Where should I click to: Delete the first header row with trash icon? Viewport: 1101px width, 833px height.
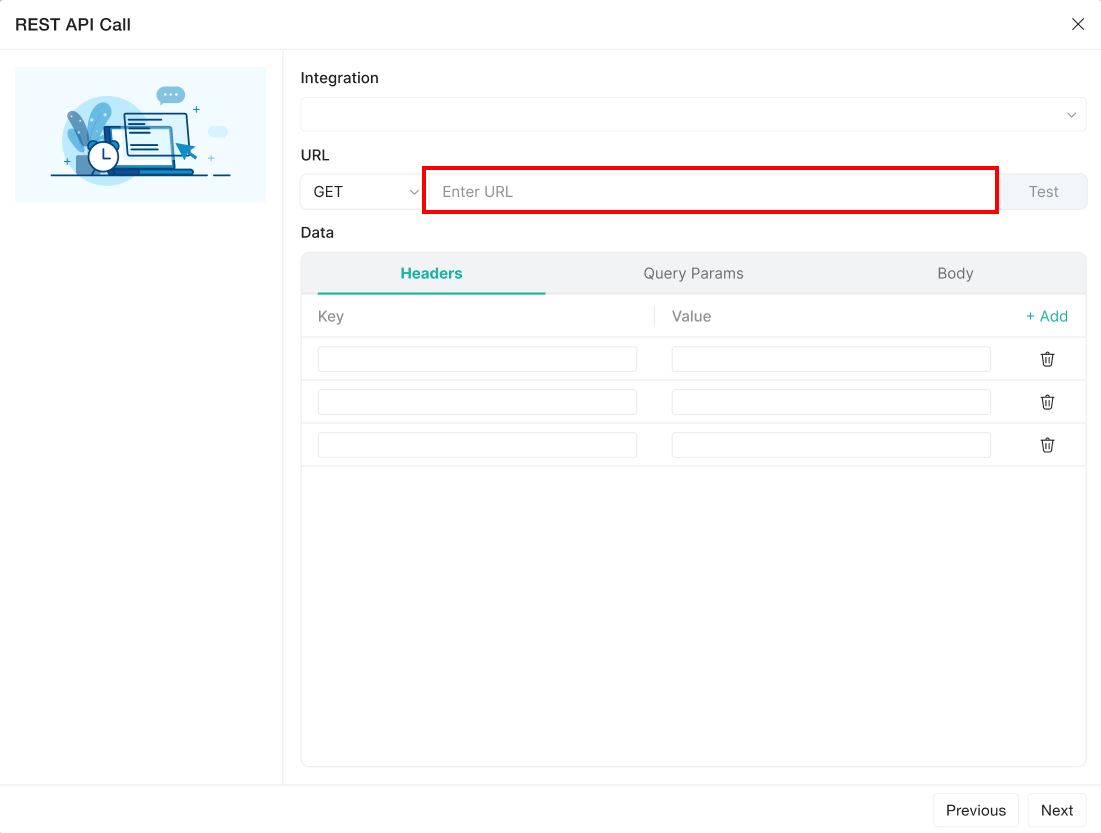click(1047, 359)
